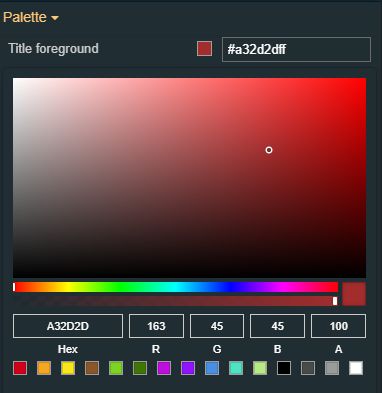Click the Title foreground color preview swatch

(x=204, y=49)
